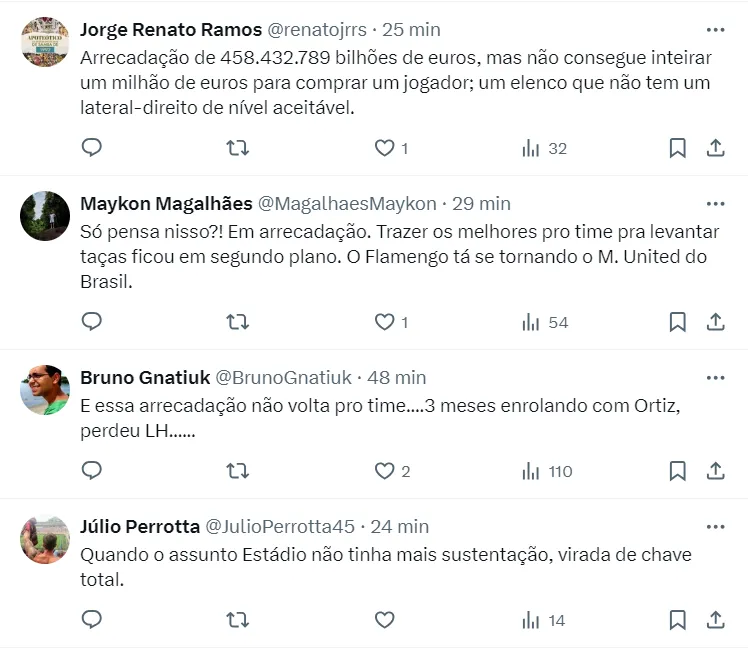The width and height of the screenshot is (748, 652).
Task: Open Bruno Gnatiuk's profile name link
Action: 144,378
